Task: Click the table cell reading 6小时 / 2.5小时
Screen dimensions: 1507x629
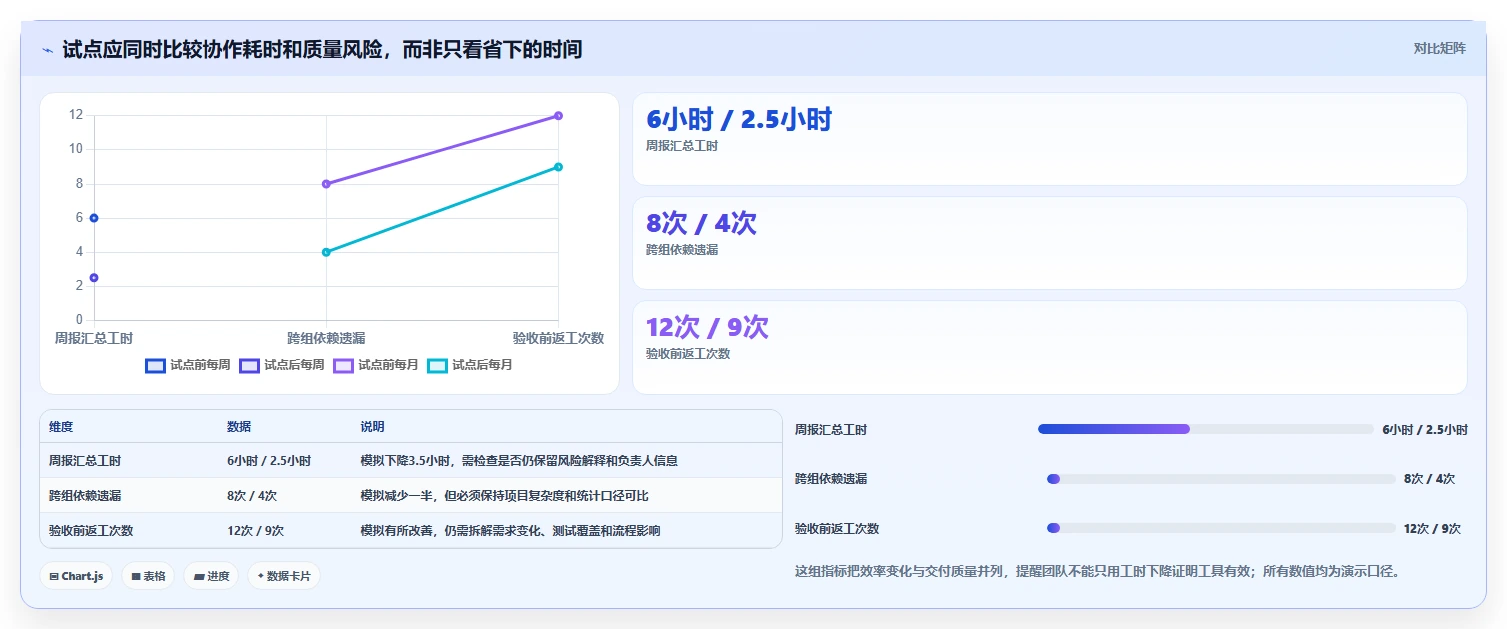Action: [269, 461]
